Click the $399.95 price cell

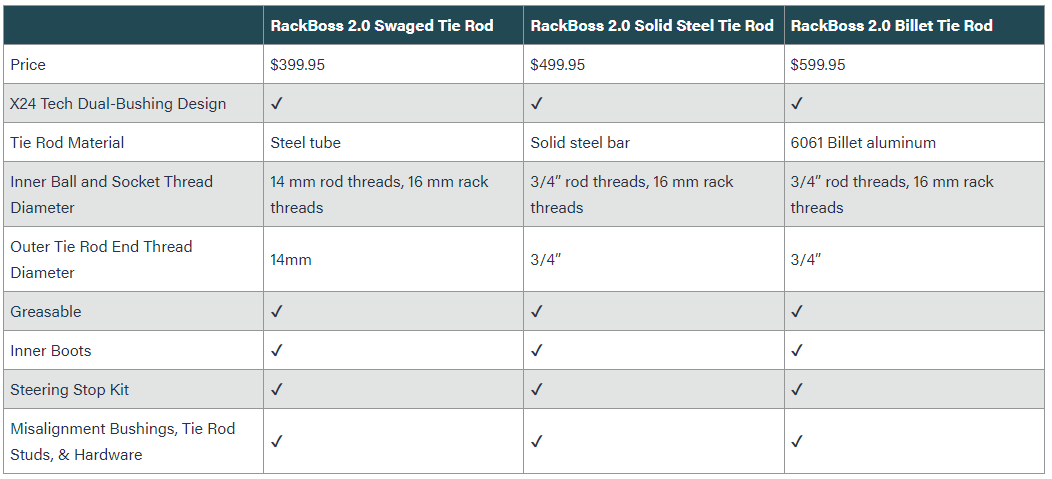[x=297, y=64]
